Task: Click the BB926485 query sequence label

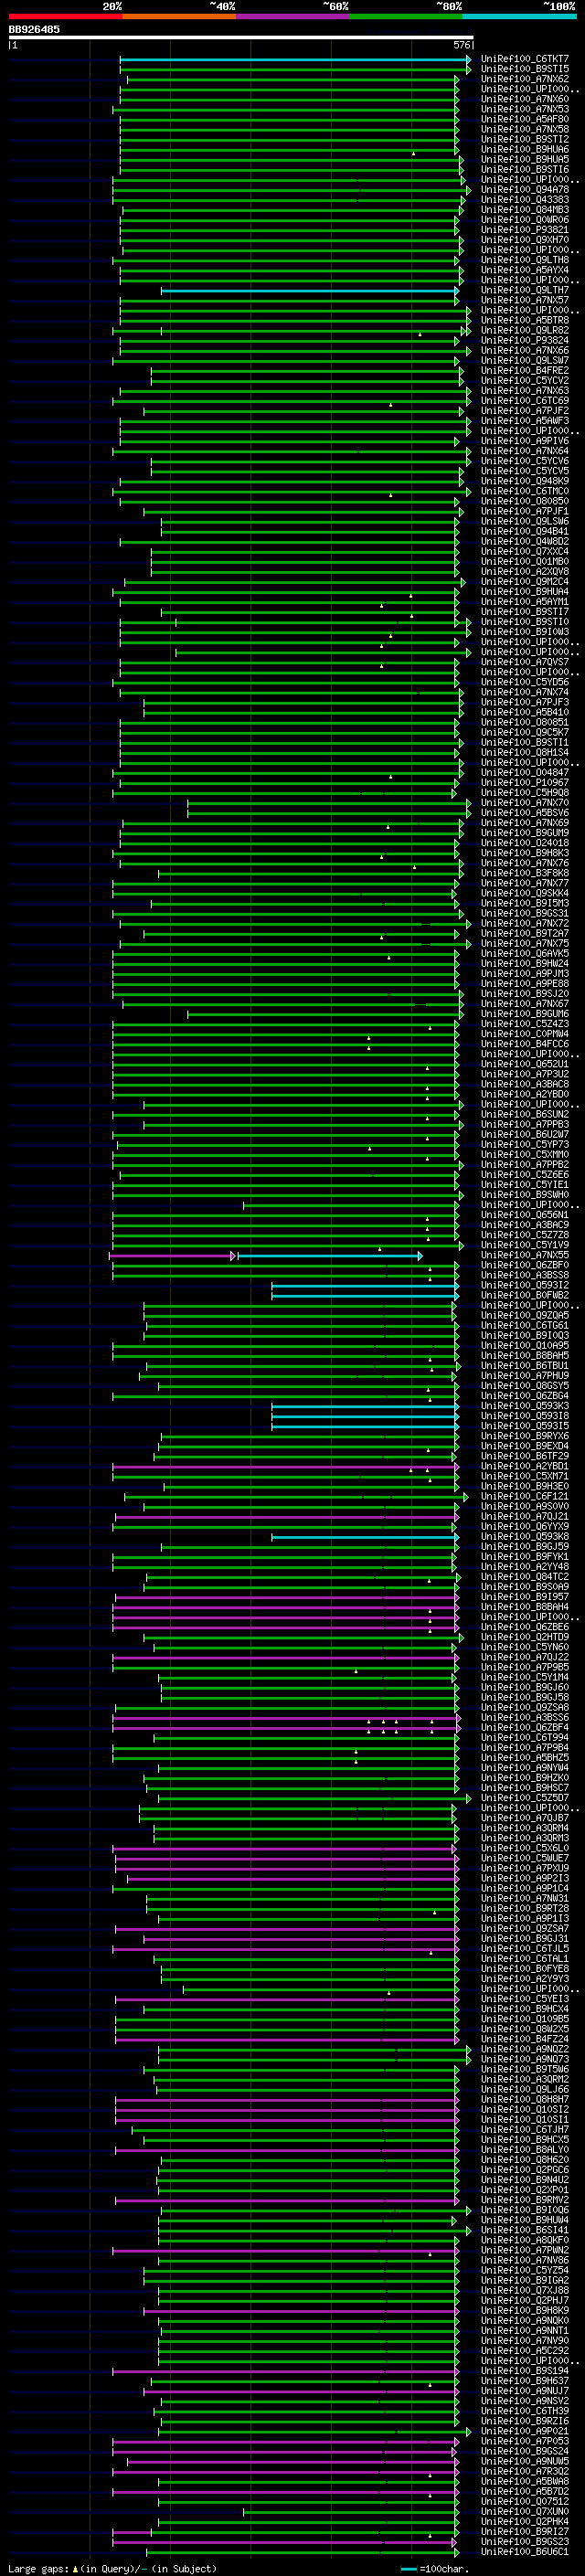Action: tap(34, 30)
